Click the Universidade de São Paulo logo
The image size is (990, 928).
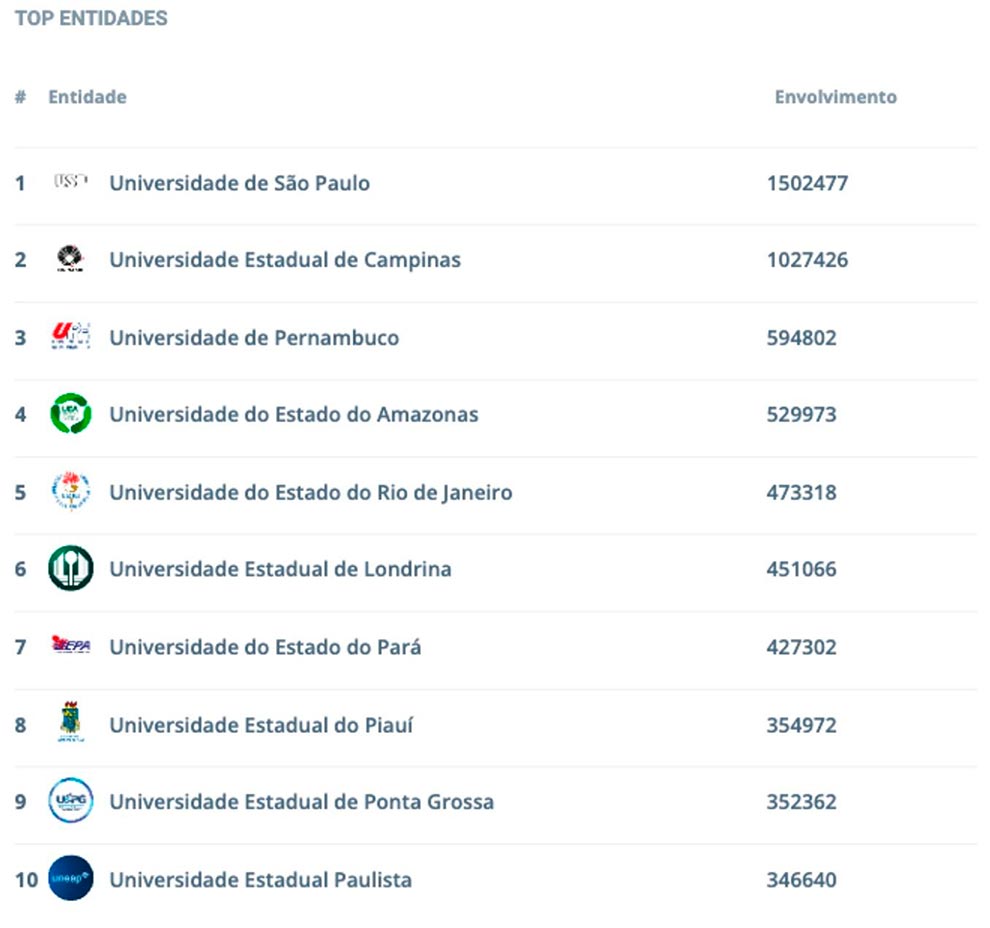(70, 182)
